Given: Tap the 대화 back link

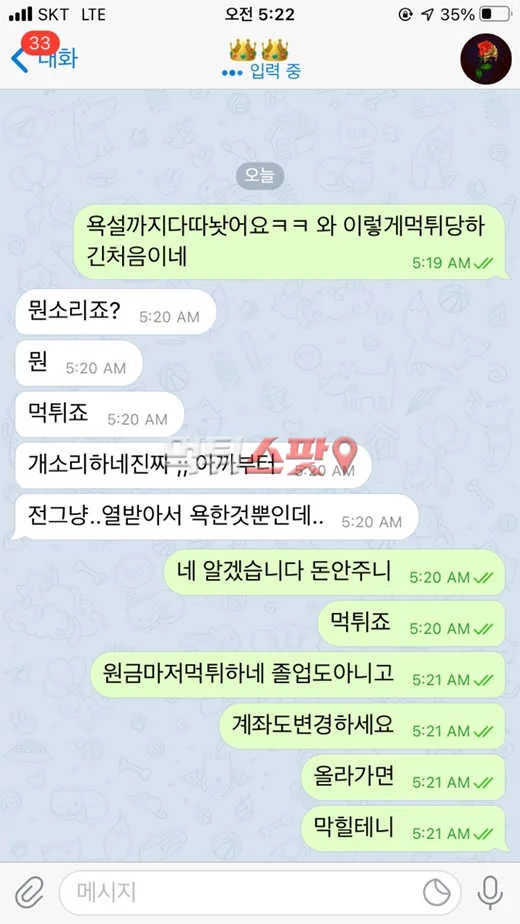Looking at the screenshot, I should [x=58, y=59].
